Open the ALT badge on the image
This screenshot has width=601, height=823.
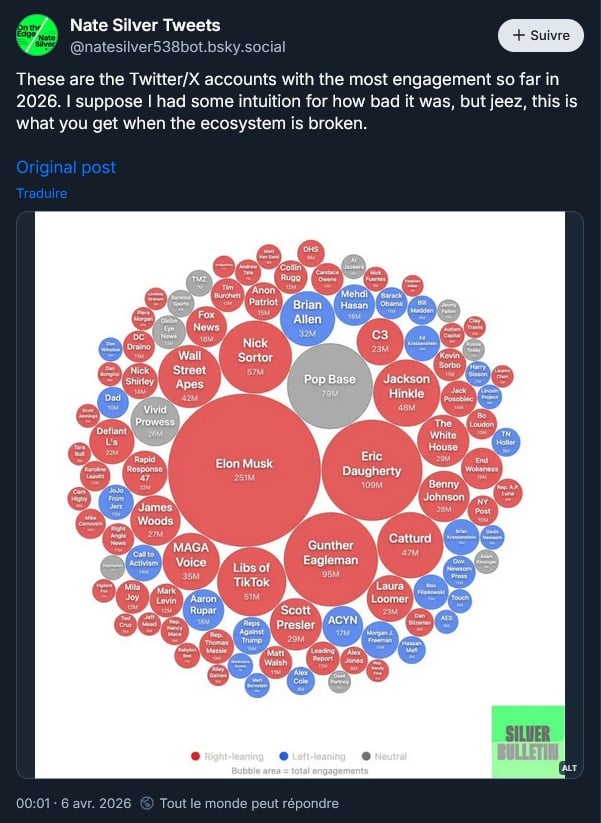point(569,768)
